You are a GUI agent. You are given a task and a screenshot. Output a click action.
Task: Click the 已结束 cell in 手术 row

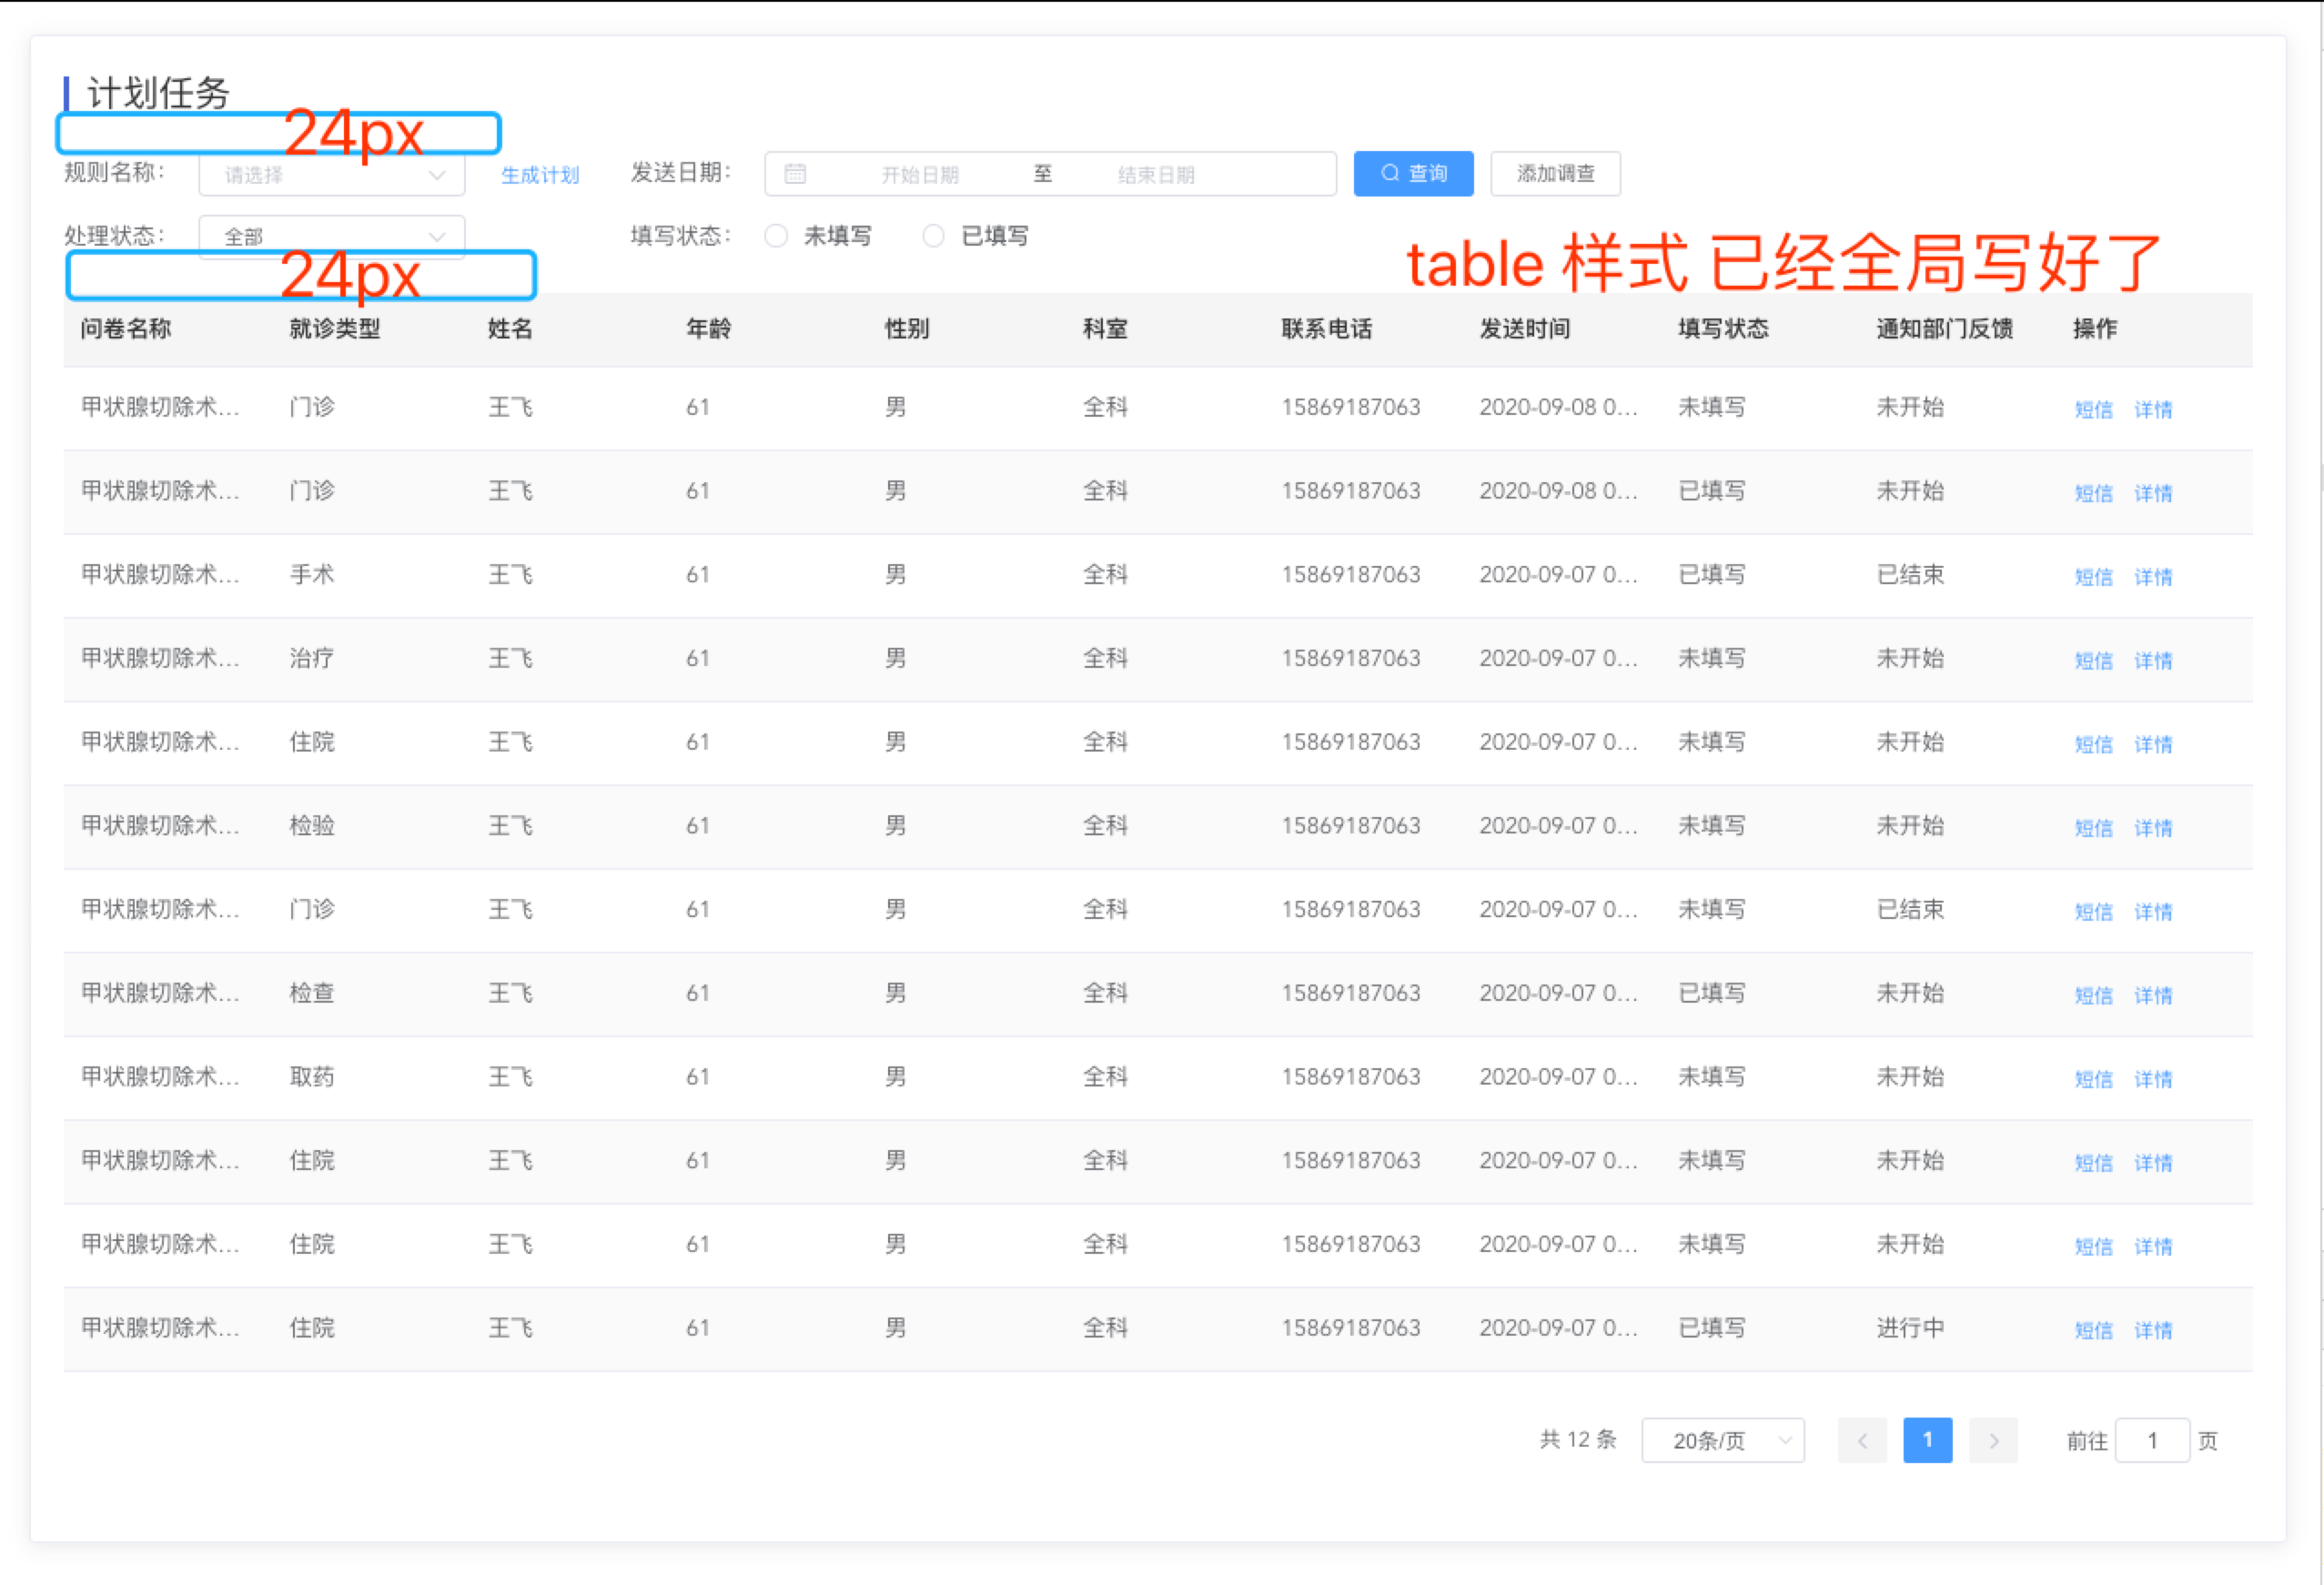(1910, 575)
